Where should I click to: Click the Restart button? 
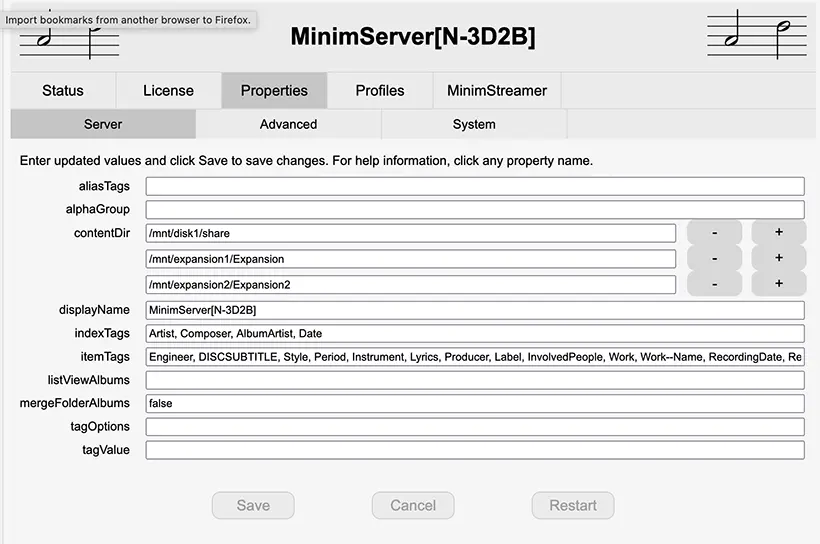573,505
